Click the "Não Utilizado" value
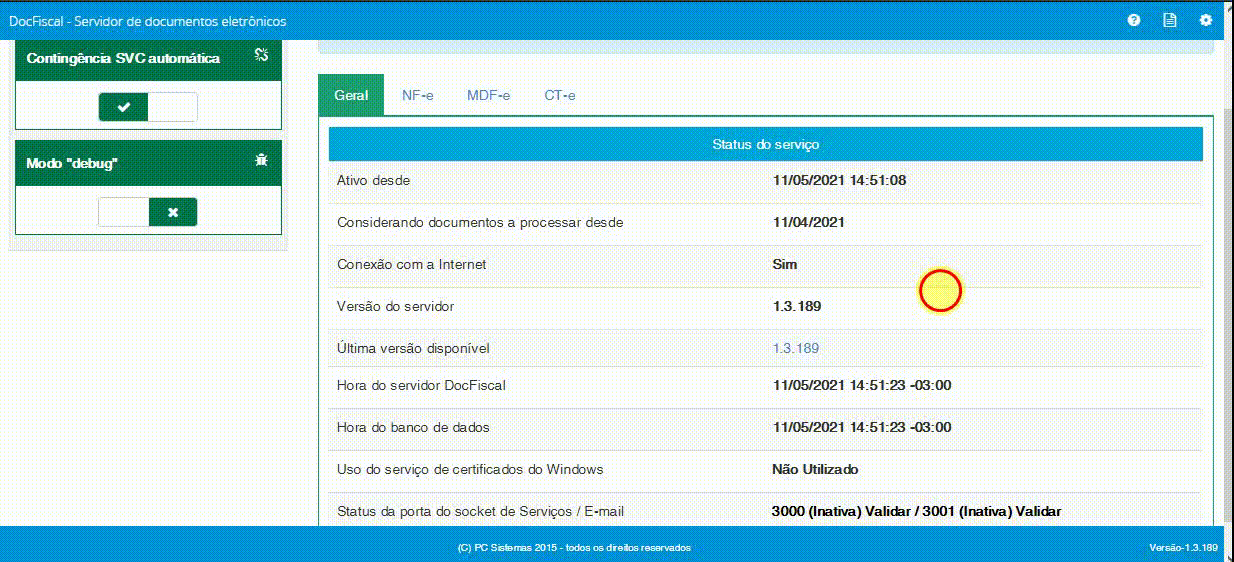Screen dimensions: 1234x562 click(x=815, y=469)
